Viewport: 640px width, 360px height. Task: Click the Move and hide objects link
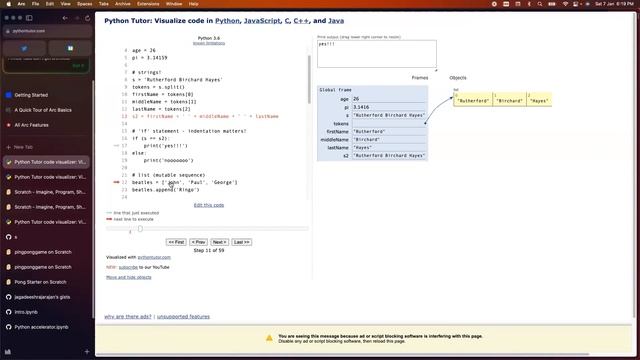coord(129,278)
